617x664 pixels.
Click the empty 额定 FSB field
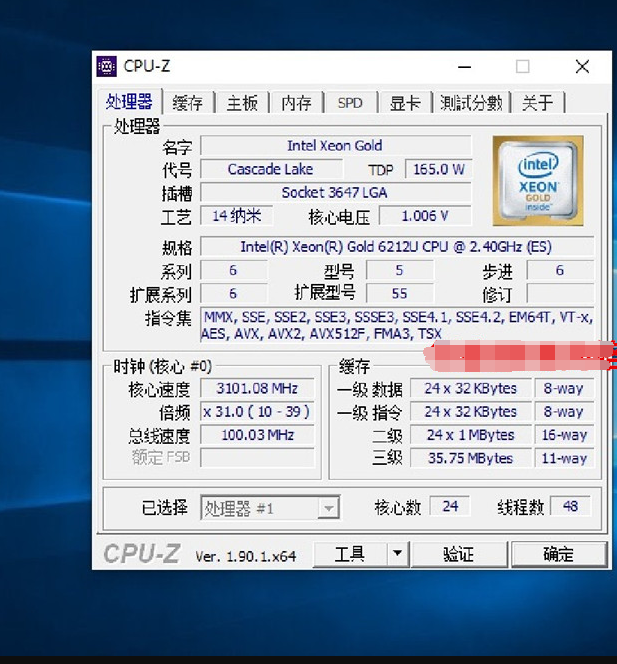(x=257, y=458)
